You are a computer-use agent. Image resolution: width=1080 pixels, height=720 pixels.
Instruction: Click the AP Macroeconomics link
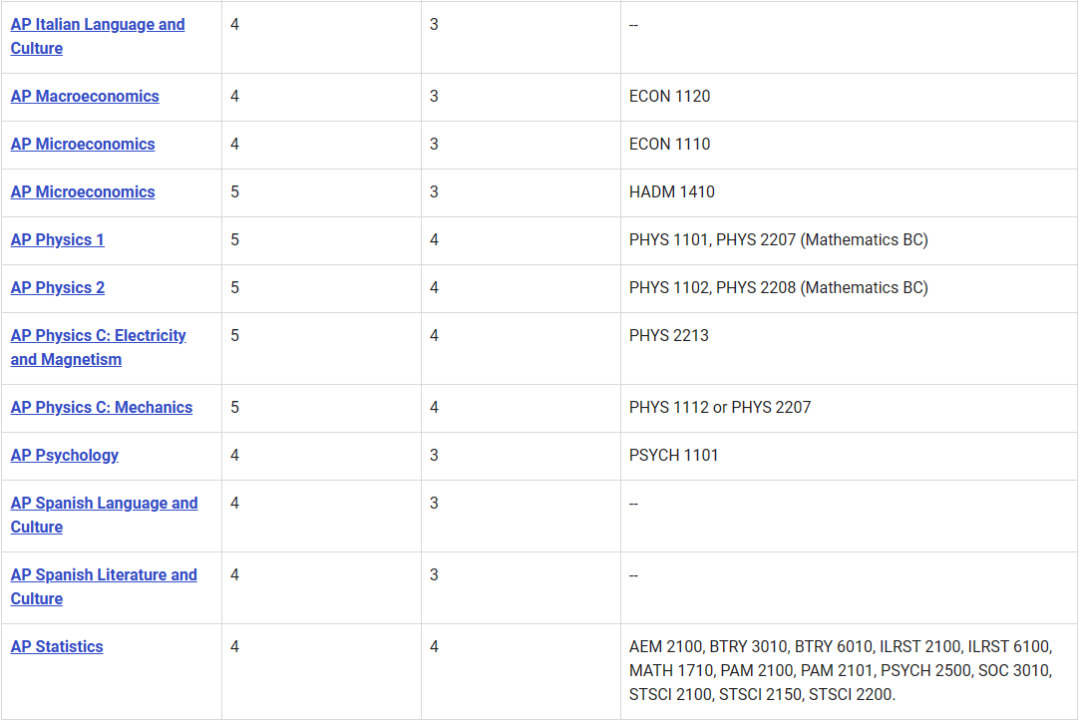pyautogui.click(x=85, y=97)
